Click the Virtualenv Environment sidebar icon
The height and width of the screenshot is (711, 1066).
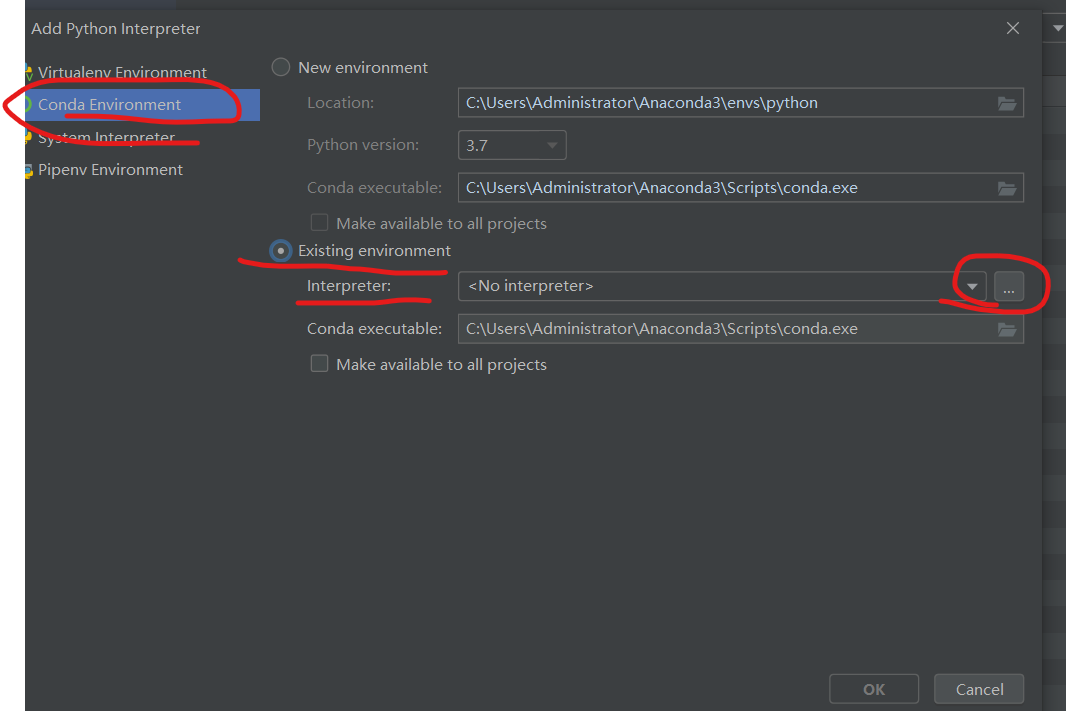point(30,72)
